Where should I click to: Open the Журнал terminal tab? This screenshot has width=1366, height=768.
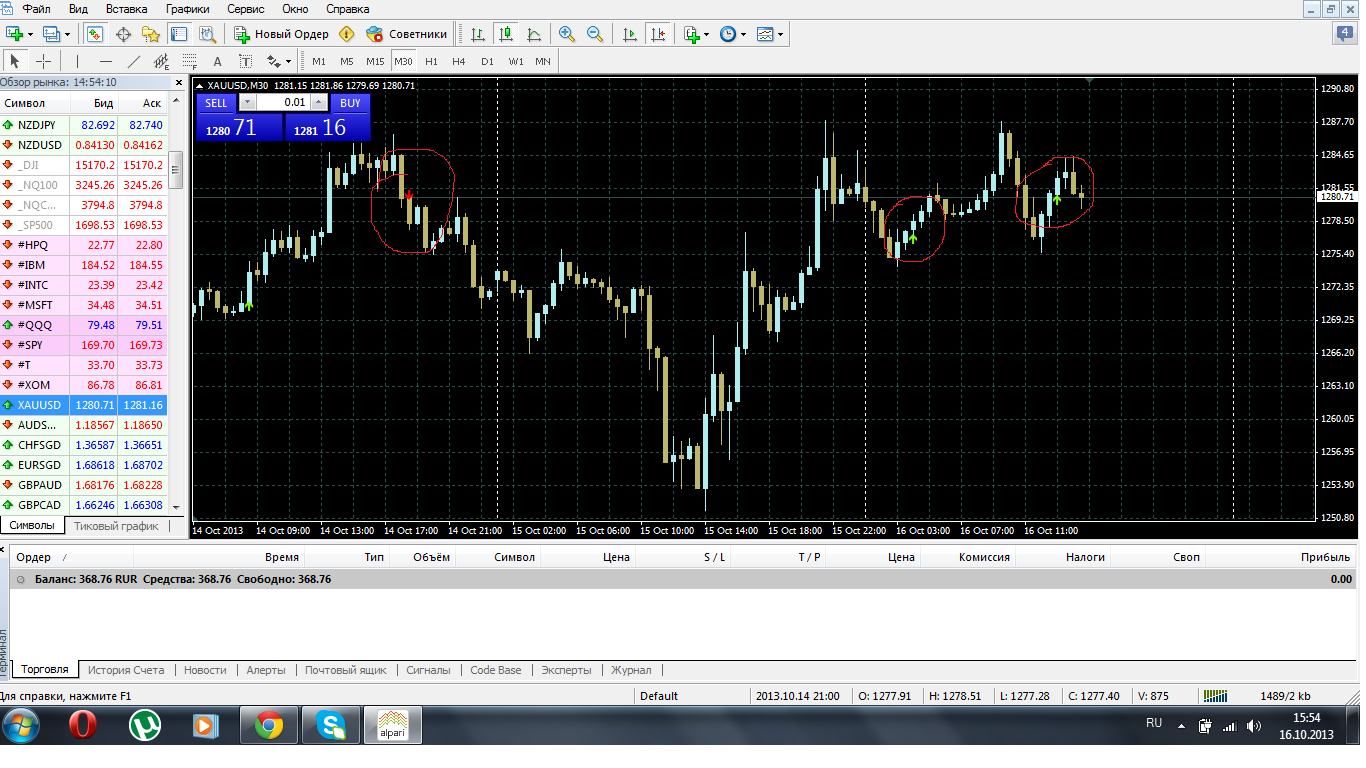[x=631, y=670]
